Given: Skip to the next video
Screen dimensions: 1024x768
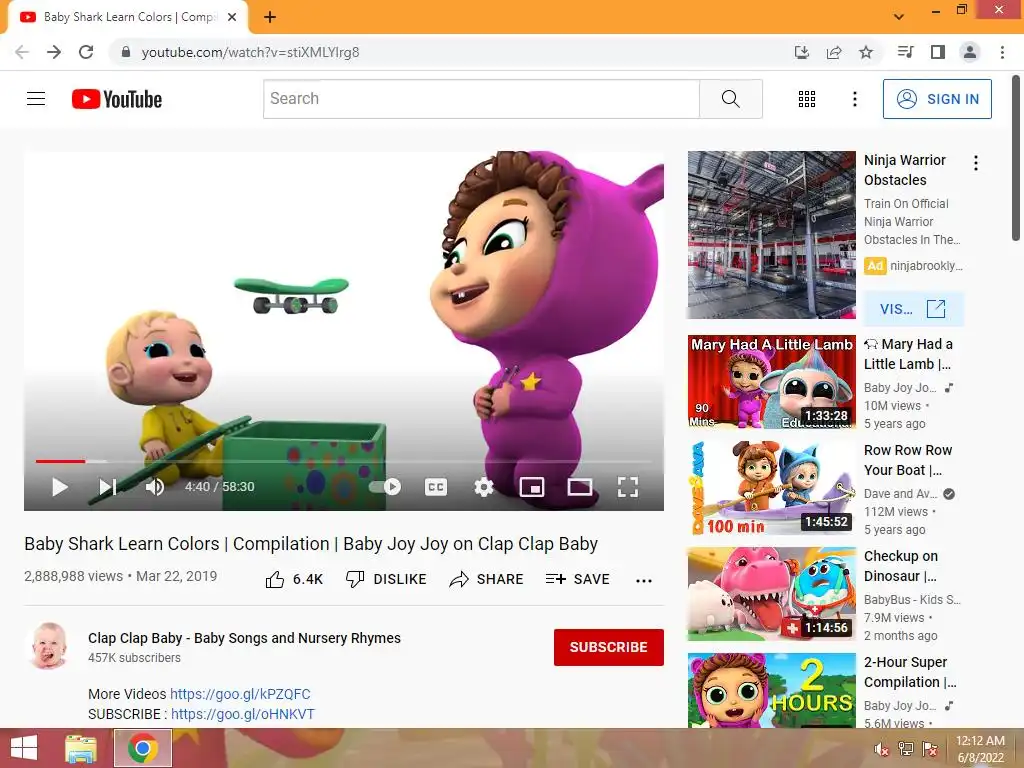Looking at the screenshot, I should click(108, 487).
